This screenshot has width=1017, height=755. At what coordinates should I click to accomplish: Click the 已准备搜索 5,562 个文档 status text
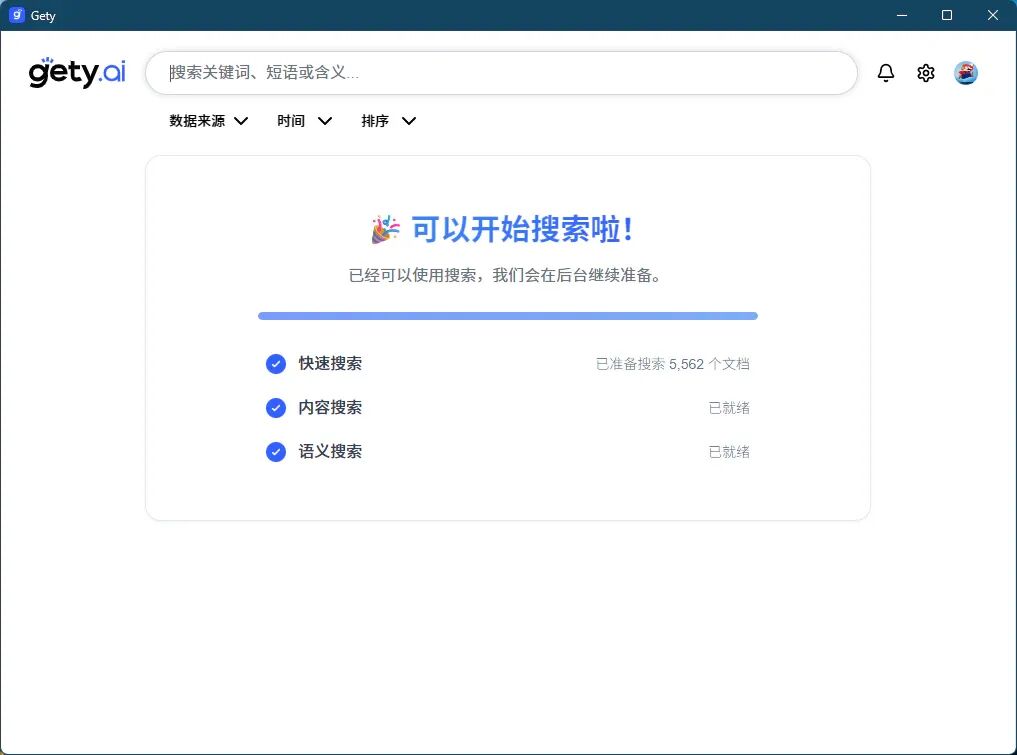[x=673, y=364]
